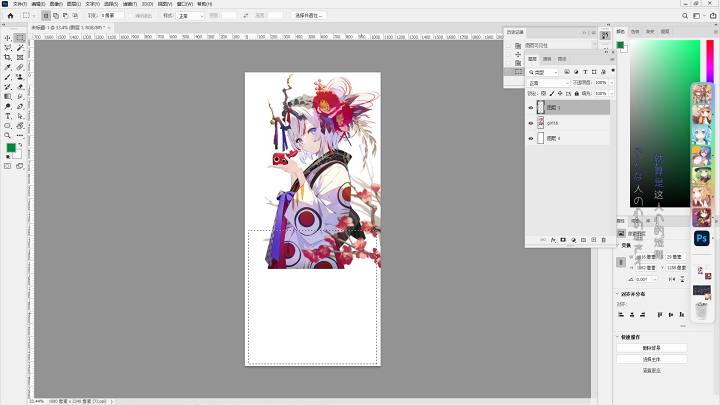Toggle lock position

tap(560, 93)
